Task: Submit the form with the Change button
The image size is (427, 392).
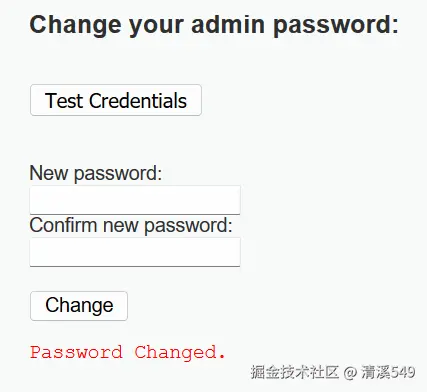Action: (x=79, y=306)
